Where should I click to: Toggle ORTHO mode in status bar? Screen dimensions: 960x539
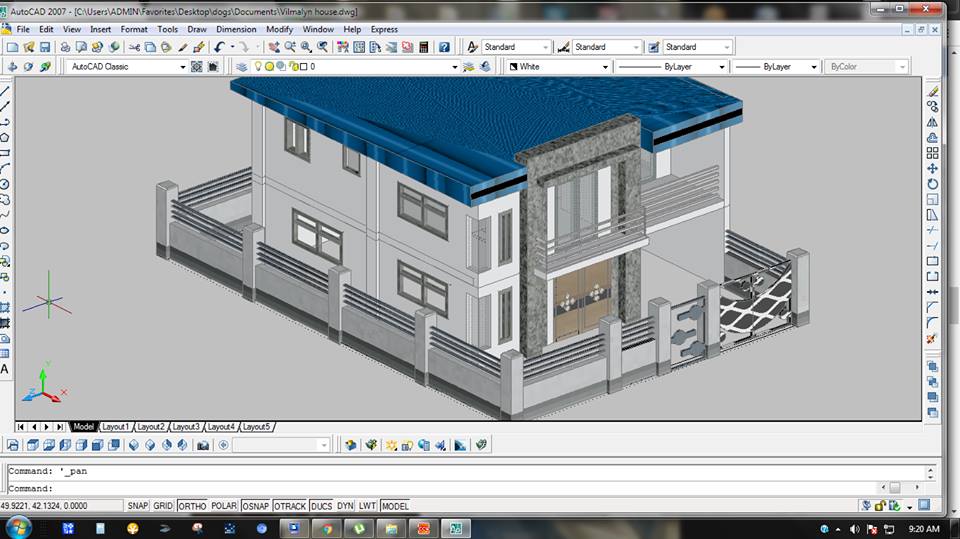[x=191, y=506]
